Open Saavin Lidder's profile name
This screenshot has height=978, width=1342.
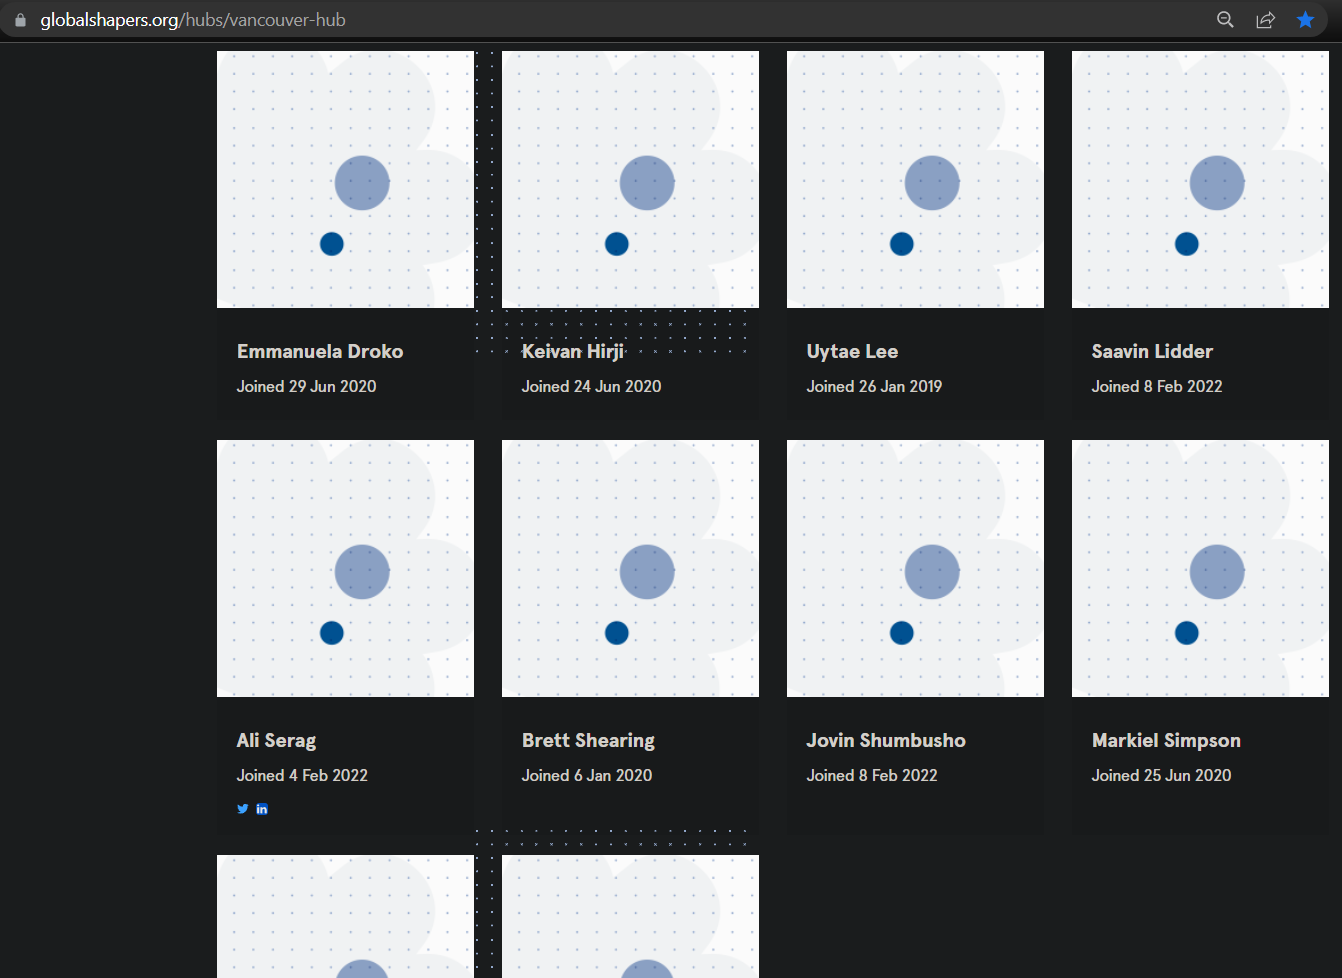click(x=1152, y=351)
